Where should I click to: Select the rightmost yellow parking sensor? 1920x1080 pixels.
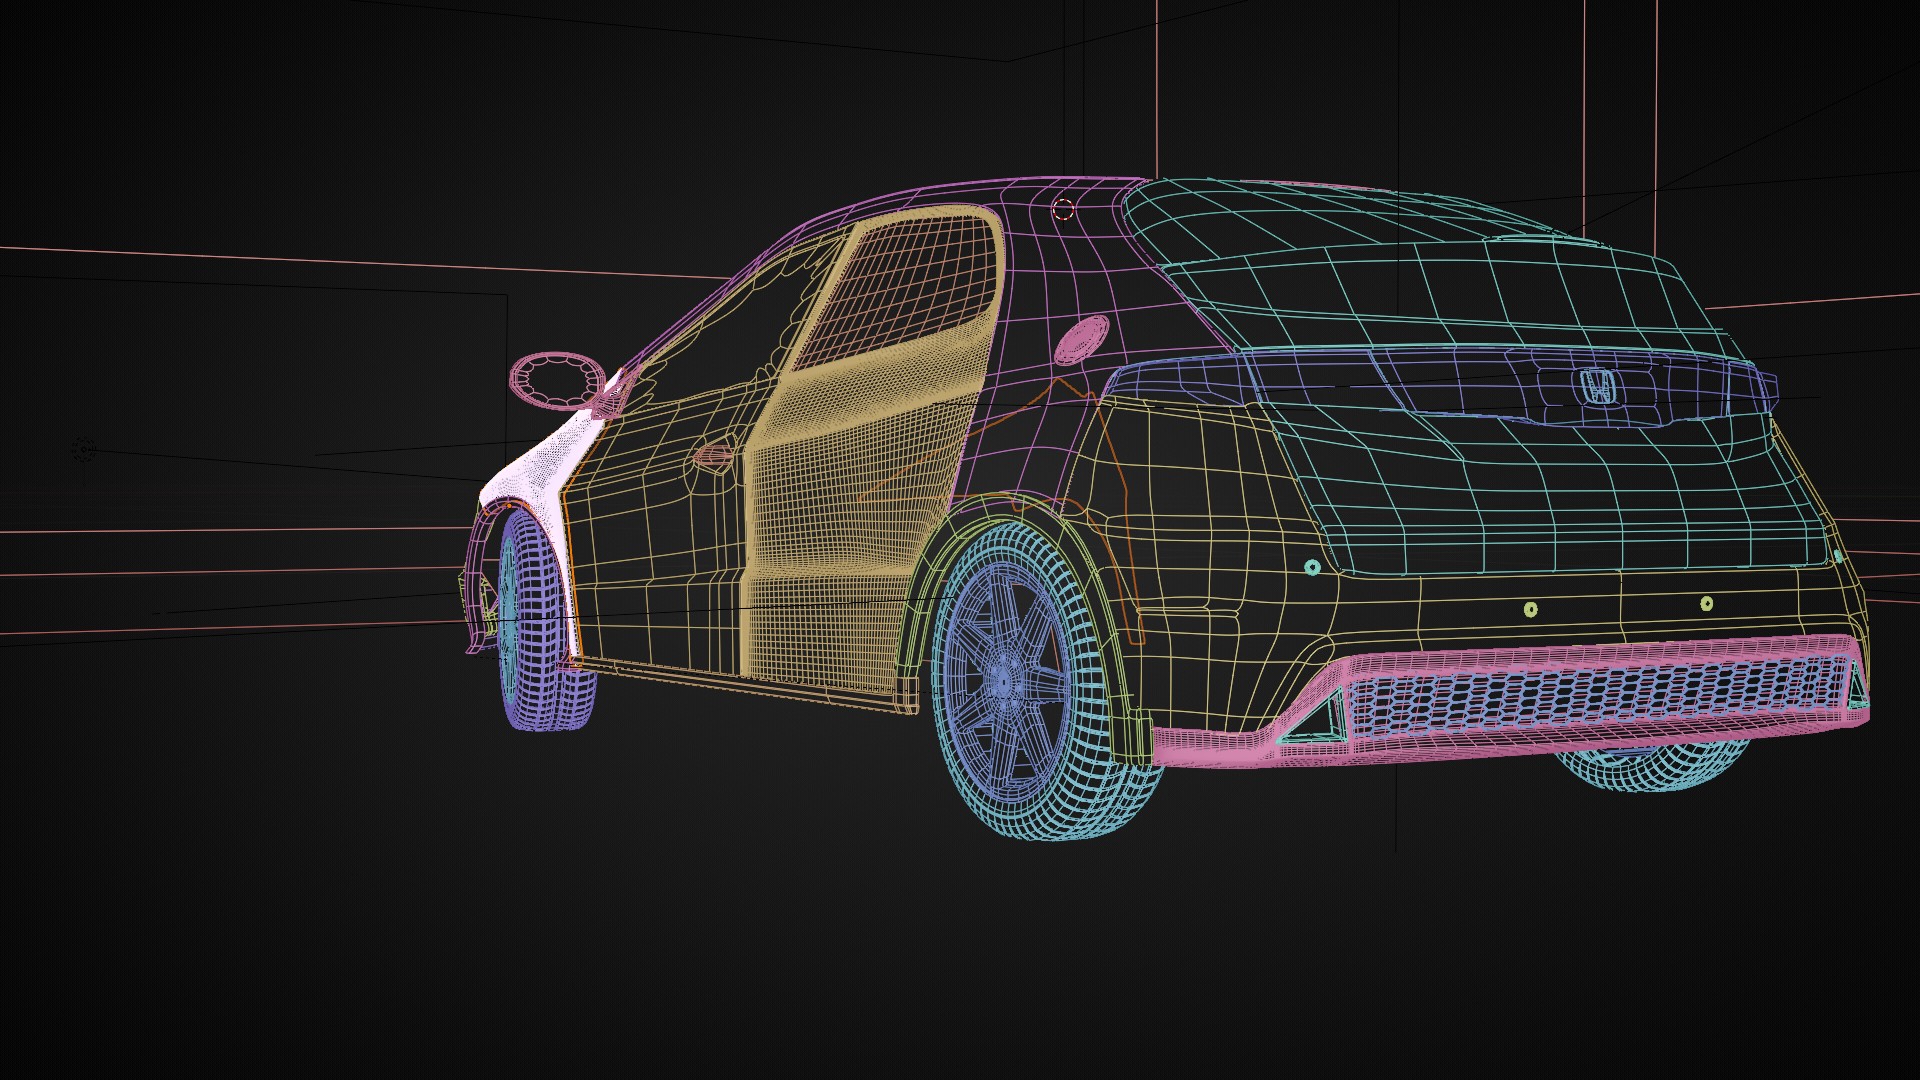(x=1707, y=603)
